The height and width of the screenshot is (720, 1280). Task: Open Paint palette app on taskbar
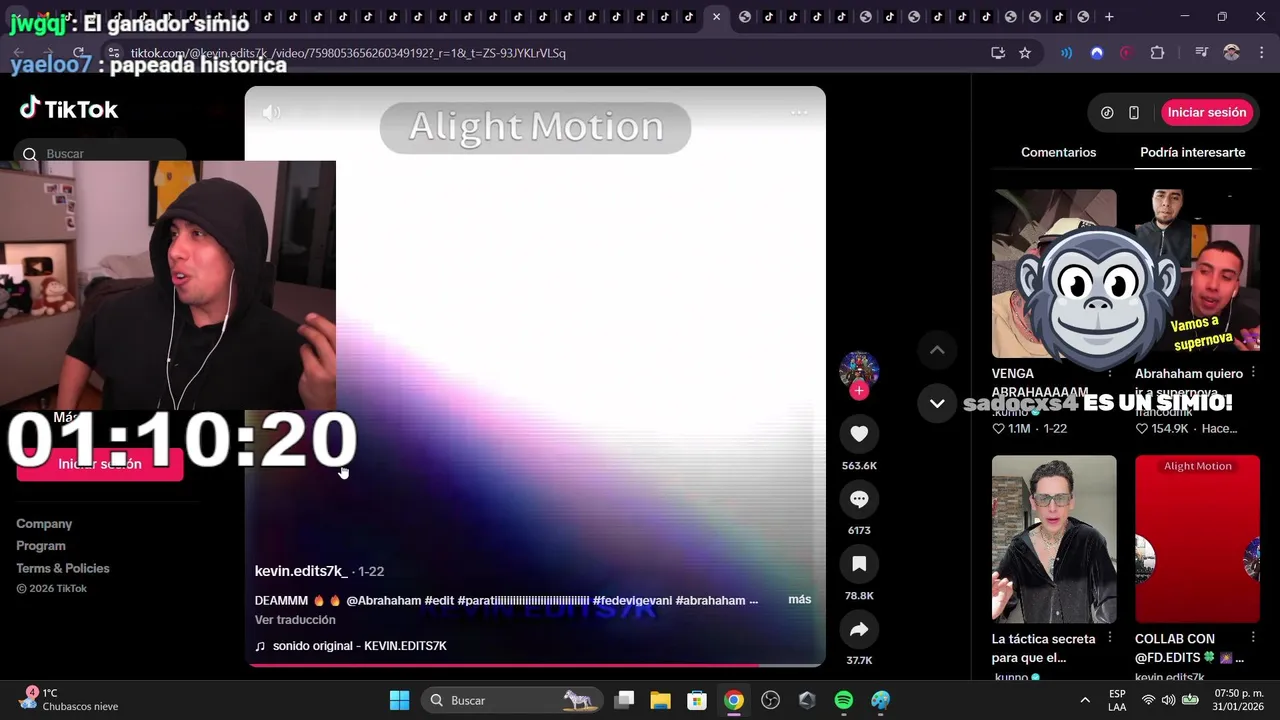pyautogui.click(x=880, y=700)
